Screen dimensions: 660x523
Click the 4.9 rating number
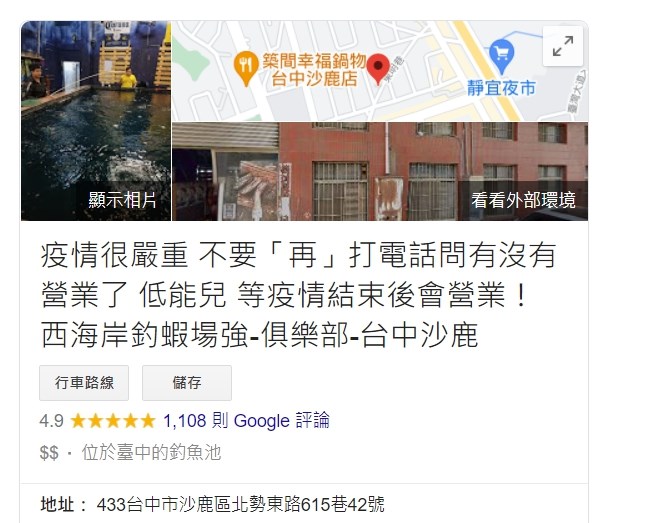pos(51,421)
